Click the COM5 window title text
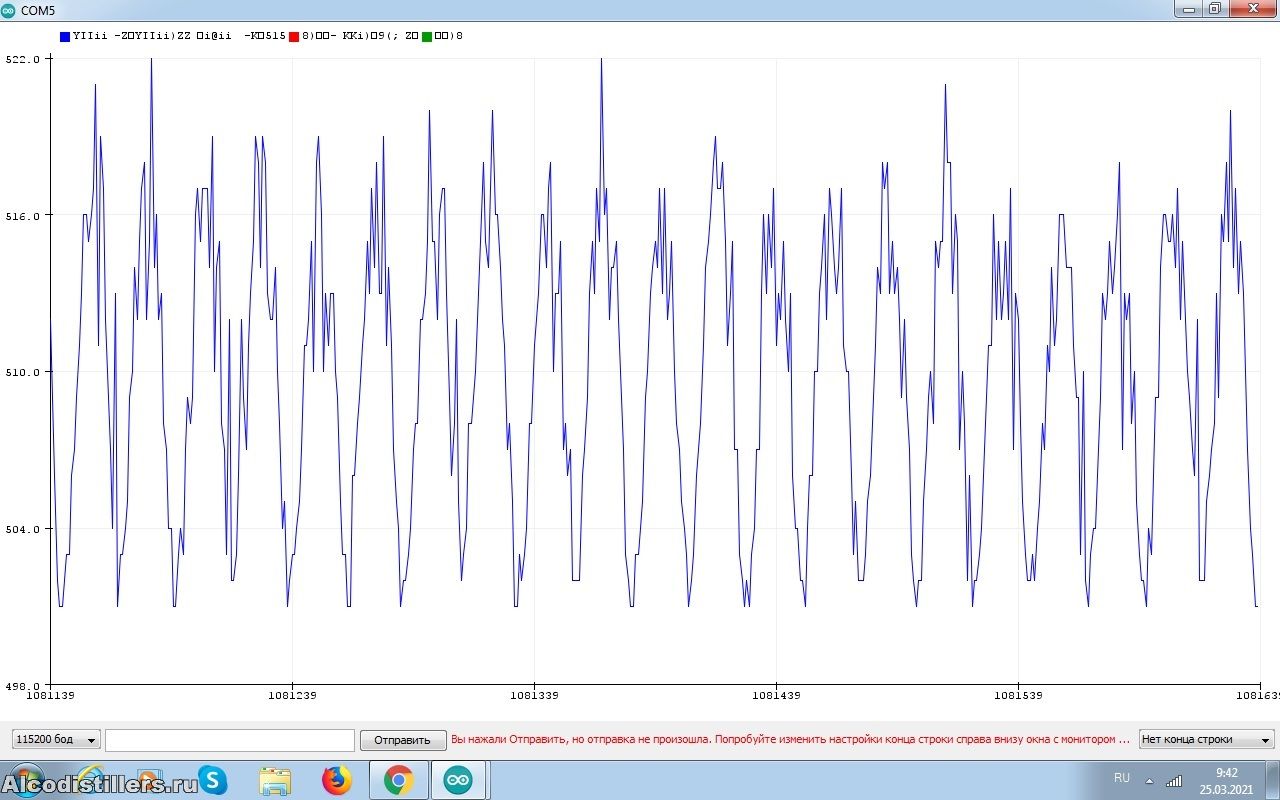 38,9
